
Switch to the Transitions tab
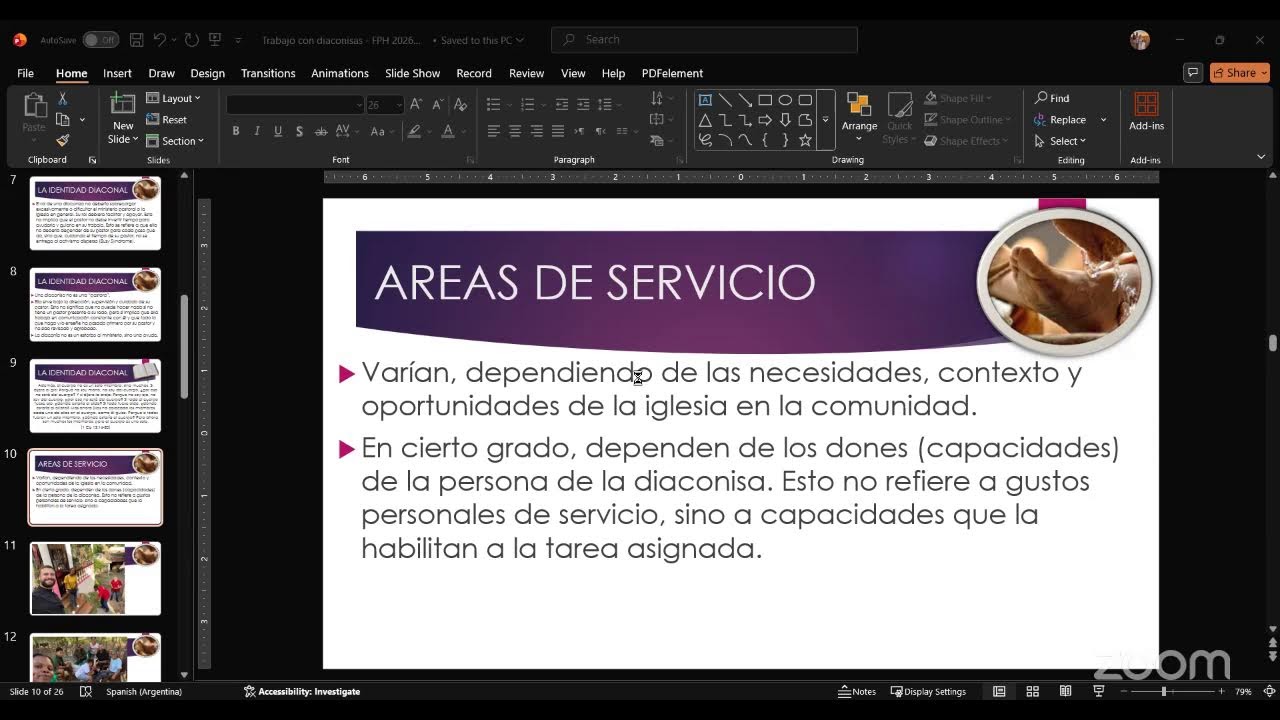point(268,73)
